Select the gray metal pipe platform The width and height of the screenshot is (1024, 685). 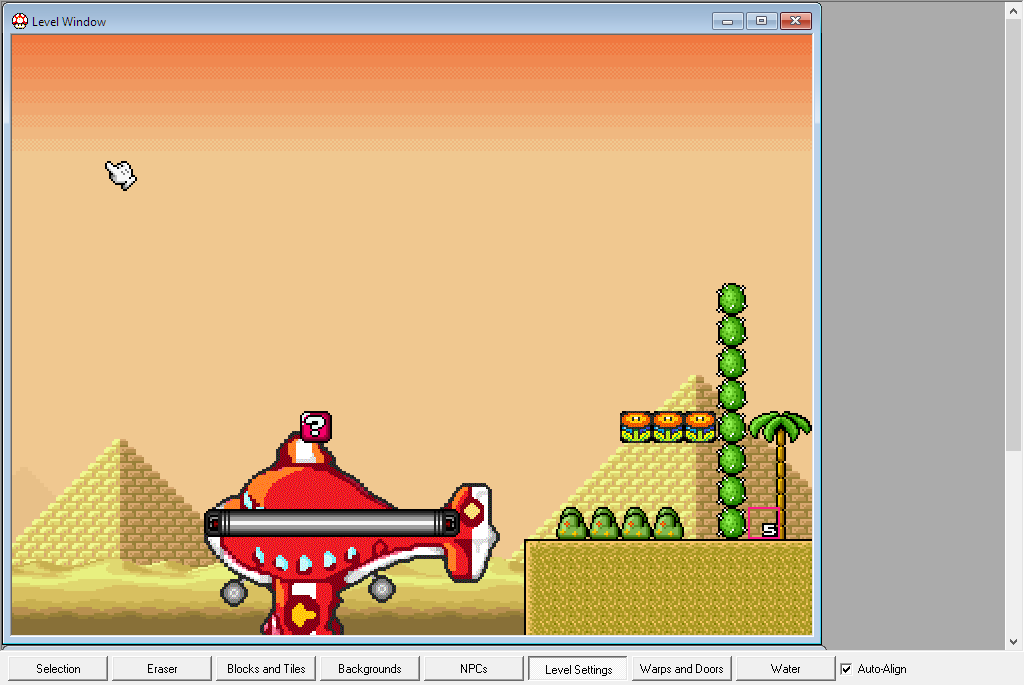pos(332,523)
